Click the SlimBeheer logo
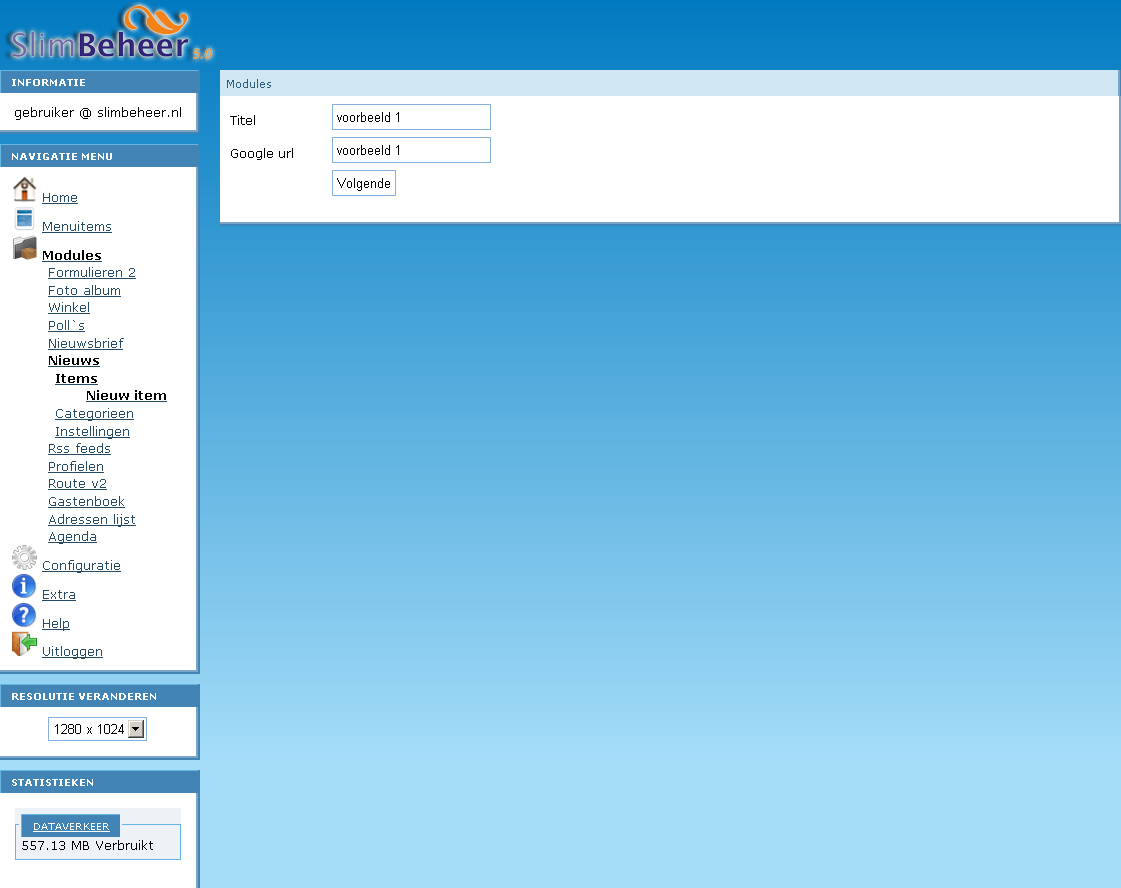 click(x=111, y=34)
